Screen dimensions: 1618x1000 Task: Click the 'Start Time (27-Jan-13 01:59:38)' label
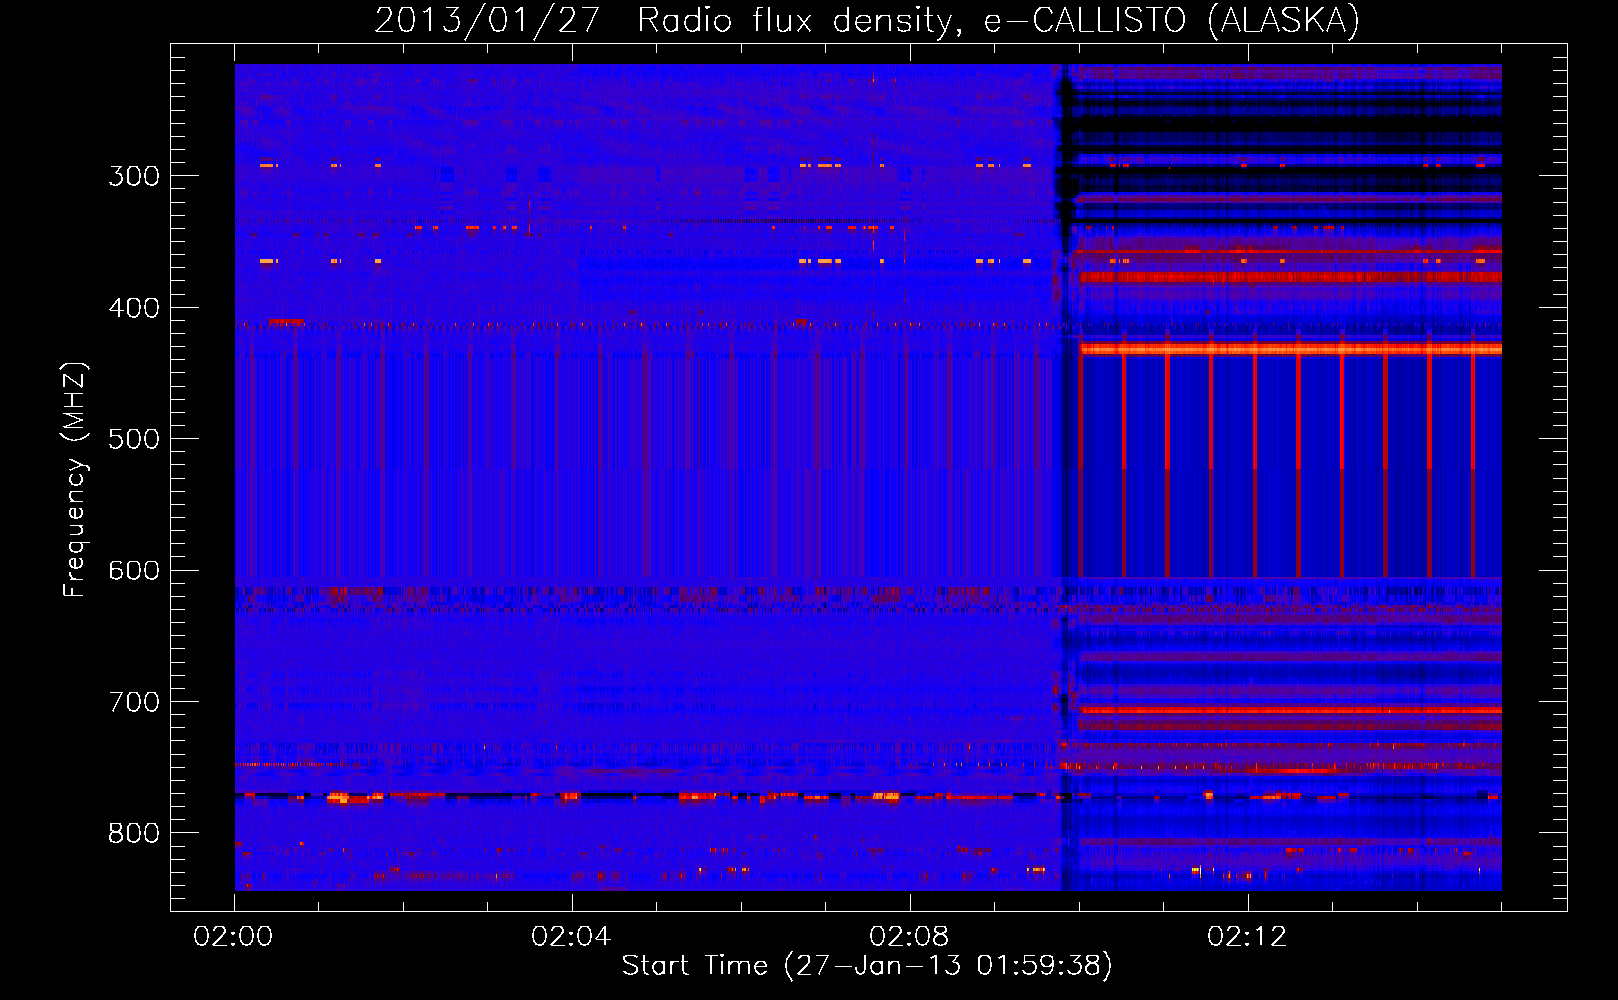[x=867, y=966]
